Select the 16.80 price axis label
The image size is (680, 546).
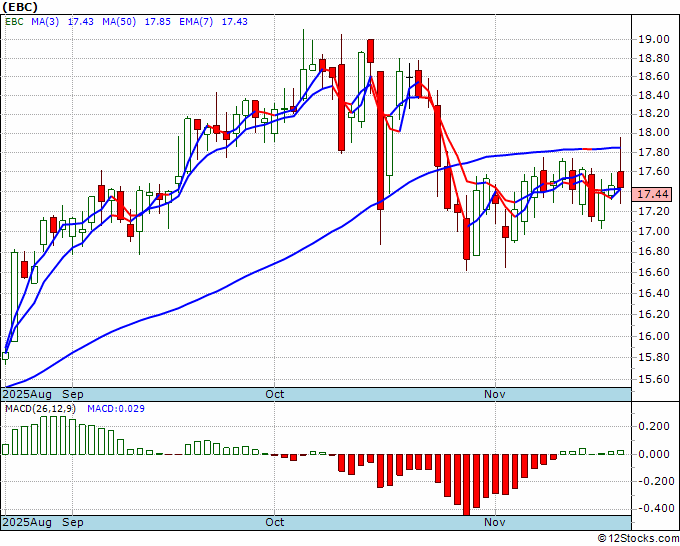tap(654, 252)
